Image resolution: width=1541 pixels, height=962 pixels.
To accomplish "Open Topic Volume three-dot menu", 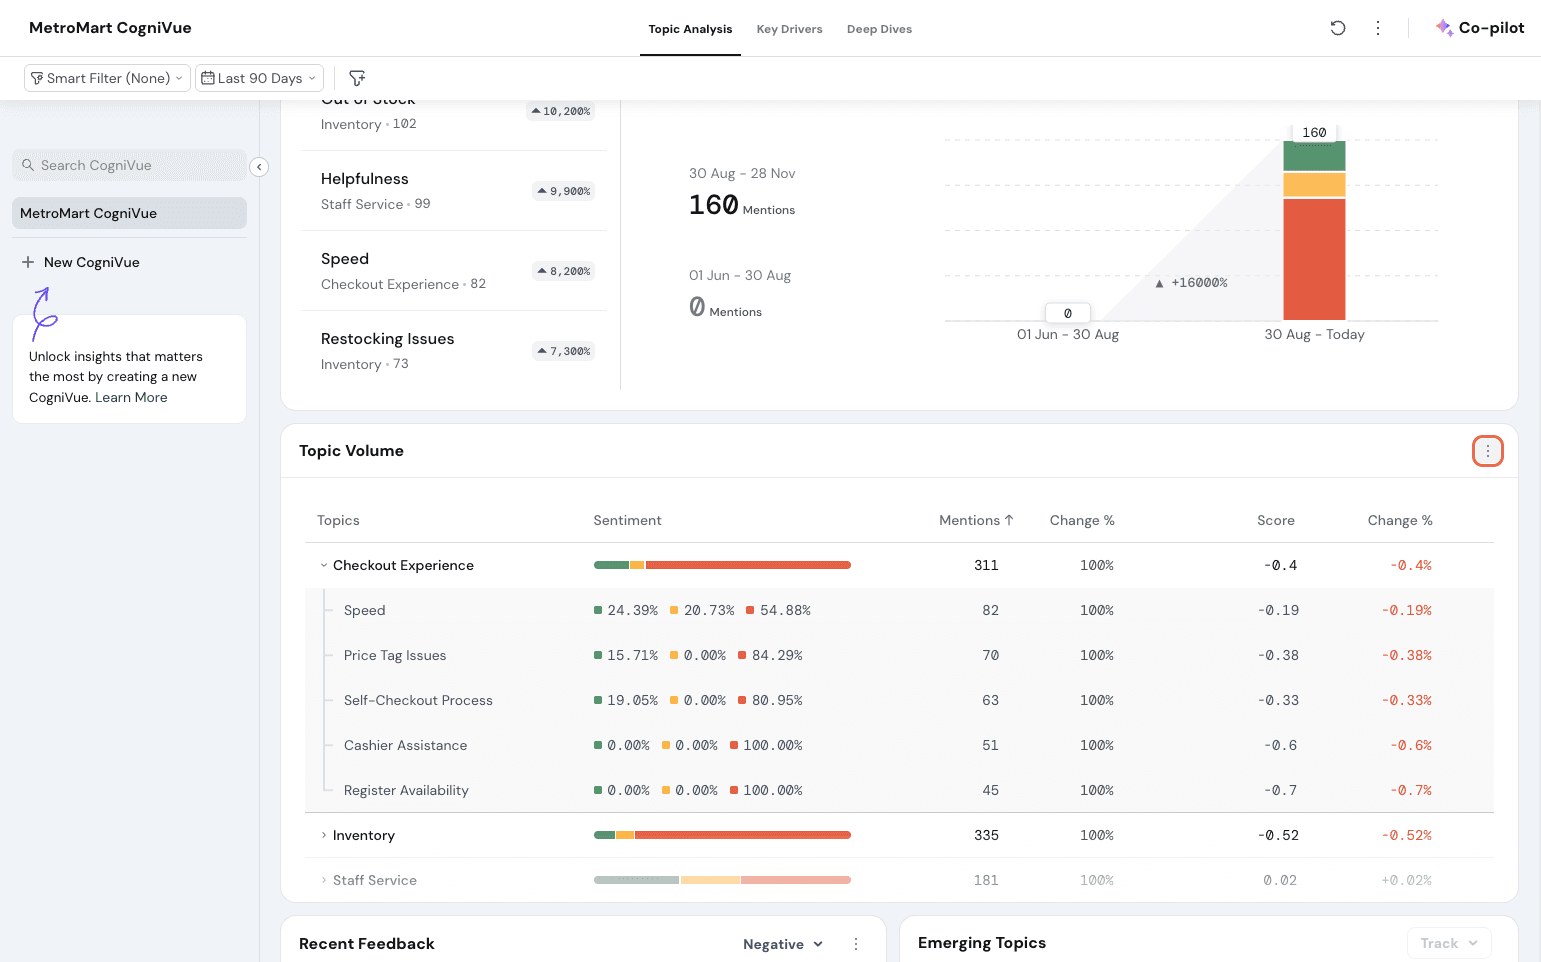I will click(1487, 451).
